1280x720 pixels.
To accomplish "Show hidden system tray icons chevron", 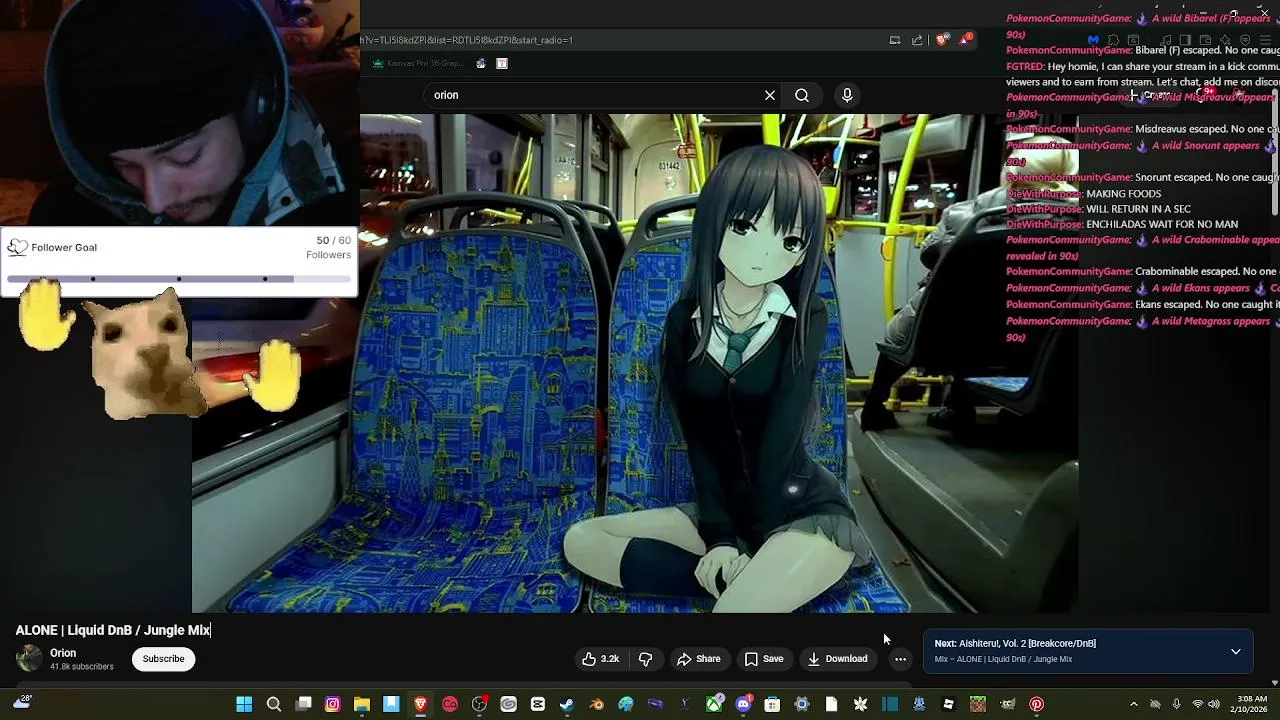I will pyautogui.click(x=1133, y=704).
